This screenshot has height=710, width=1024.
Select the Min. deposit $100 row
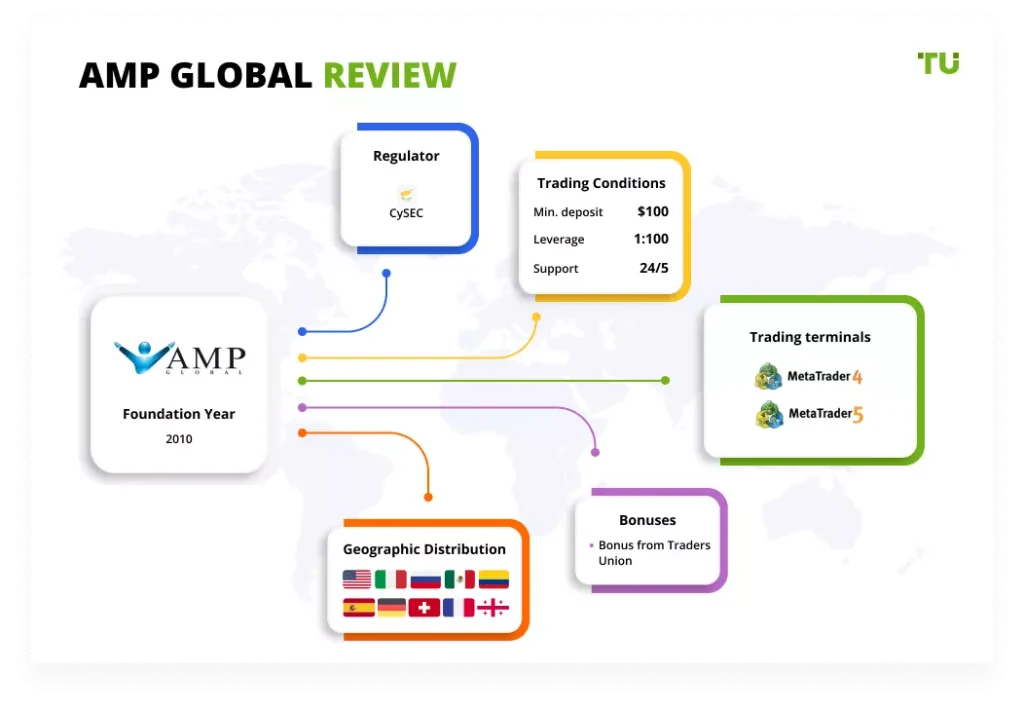click(x=600, y=212)
